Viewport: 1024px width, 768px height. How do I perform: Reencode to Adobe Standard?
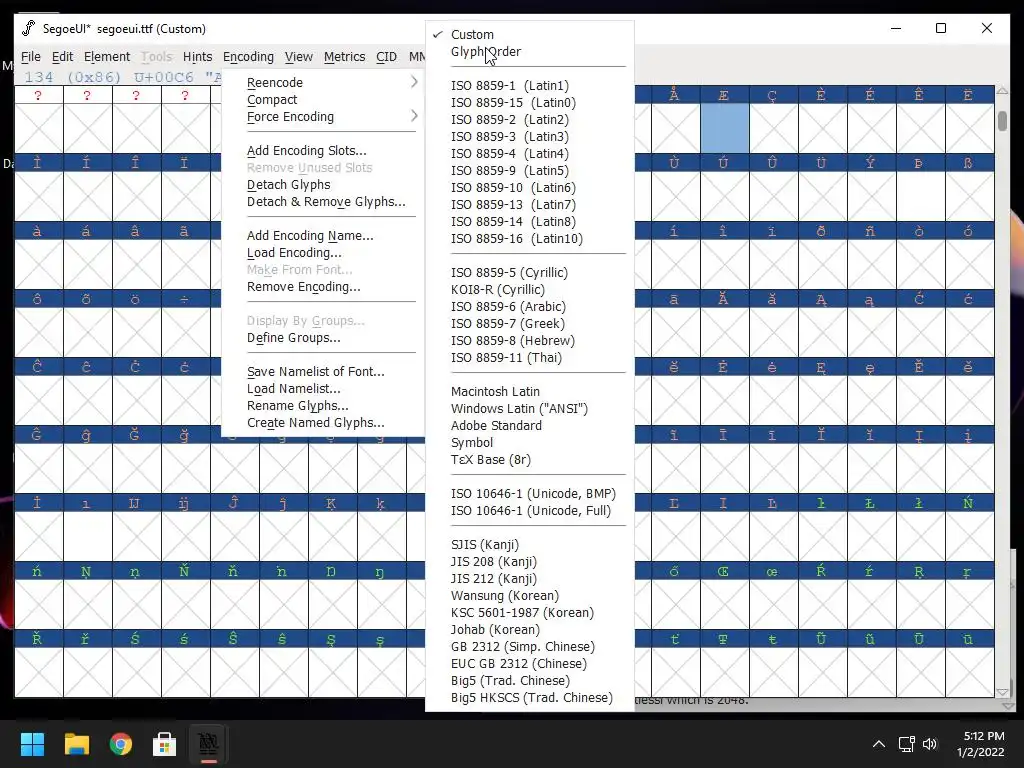coord(496,425)
